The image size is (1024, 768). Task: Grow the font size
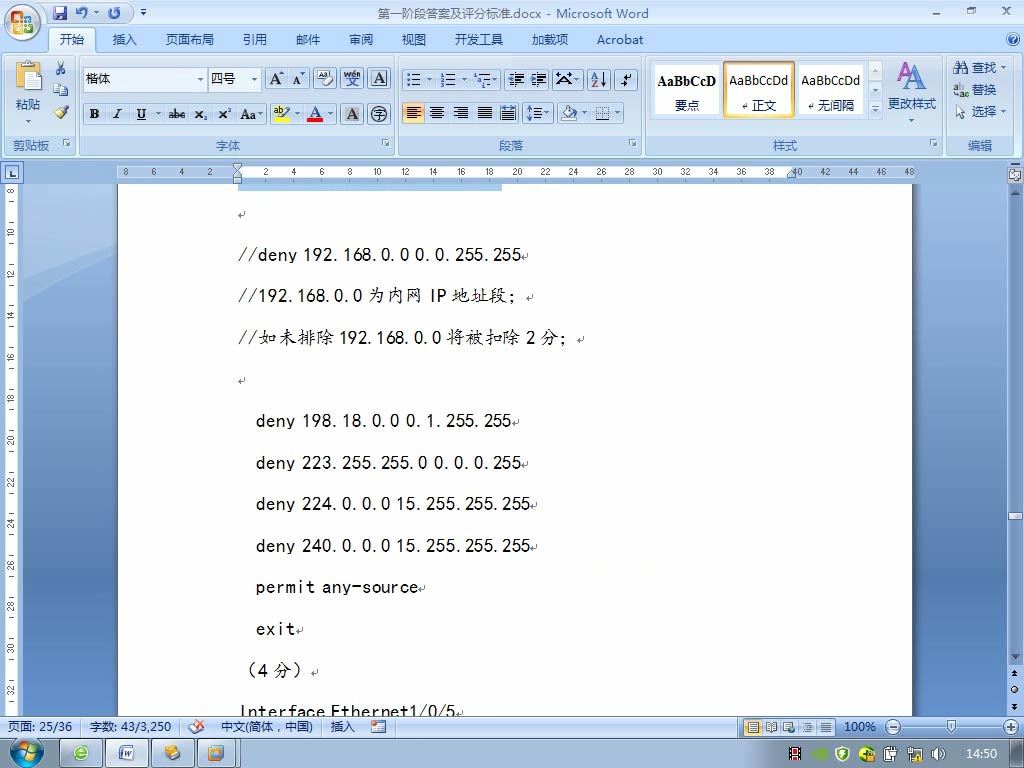point(276,79)
